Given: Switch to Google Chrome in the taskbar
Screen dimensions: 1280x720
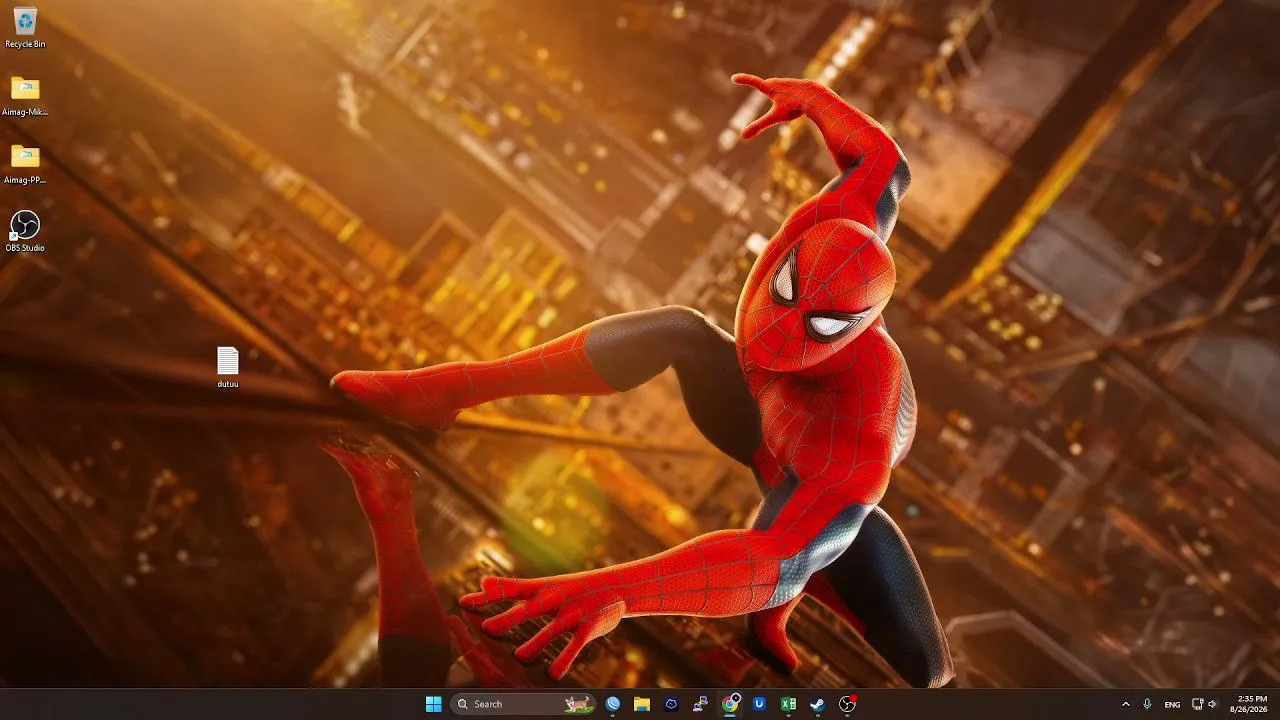Looking at the screenshot, I should point(731,704).
